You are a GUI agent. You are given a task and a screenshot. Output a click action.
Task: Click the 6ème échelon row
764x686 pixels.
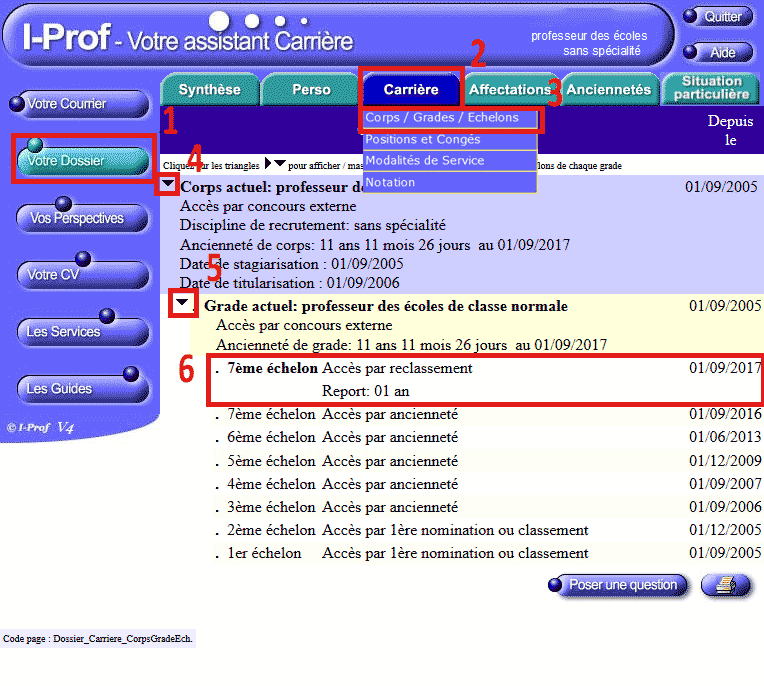click(x=487, y=438)
